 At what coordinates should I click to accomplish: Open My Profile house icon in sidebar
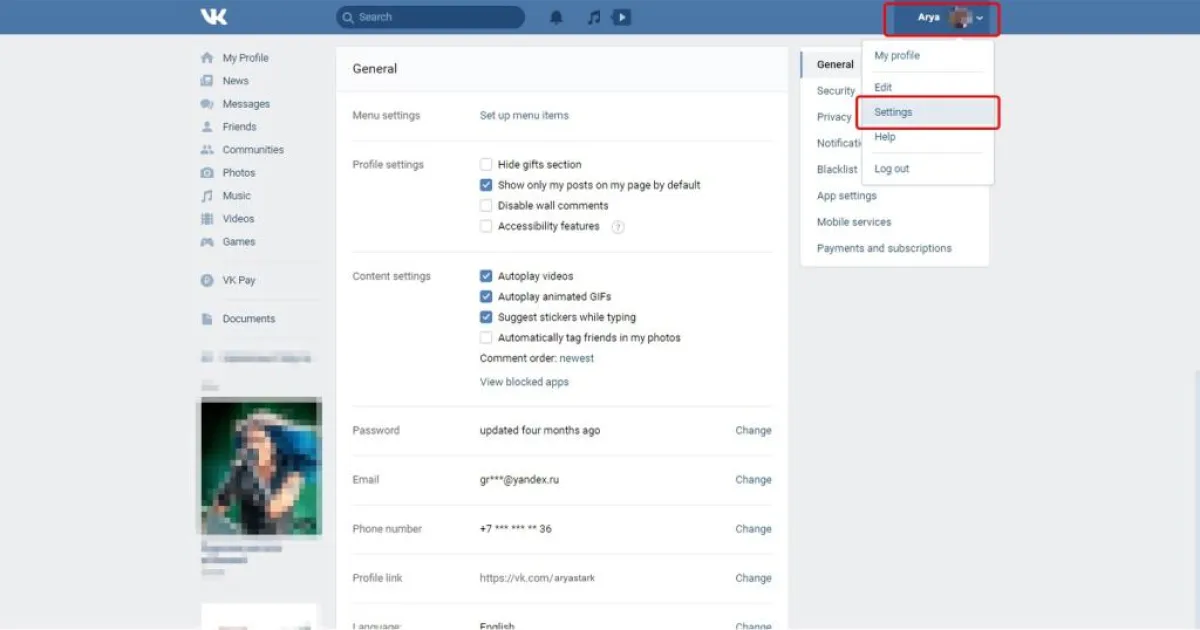(207, 58)
